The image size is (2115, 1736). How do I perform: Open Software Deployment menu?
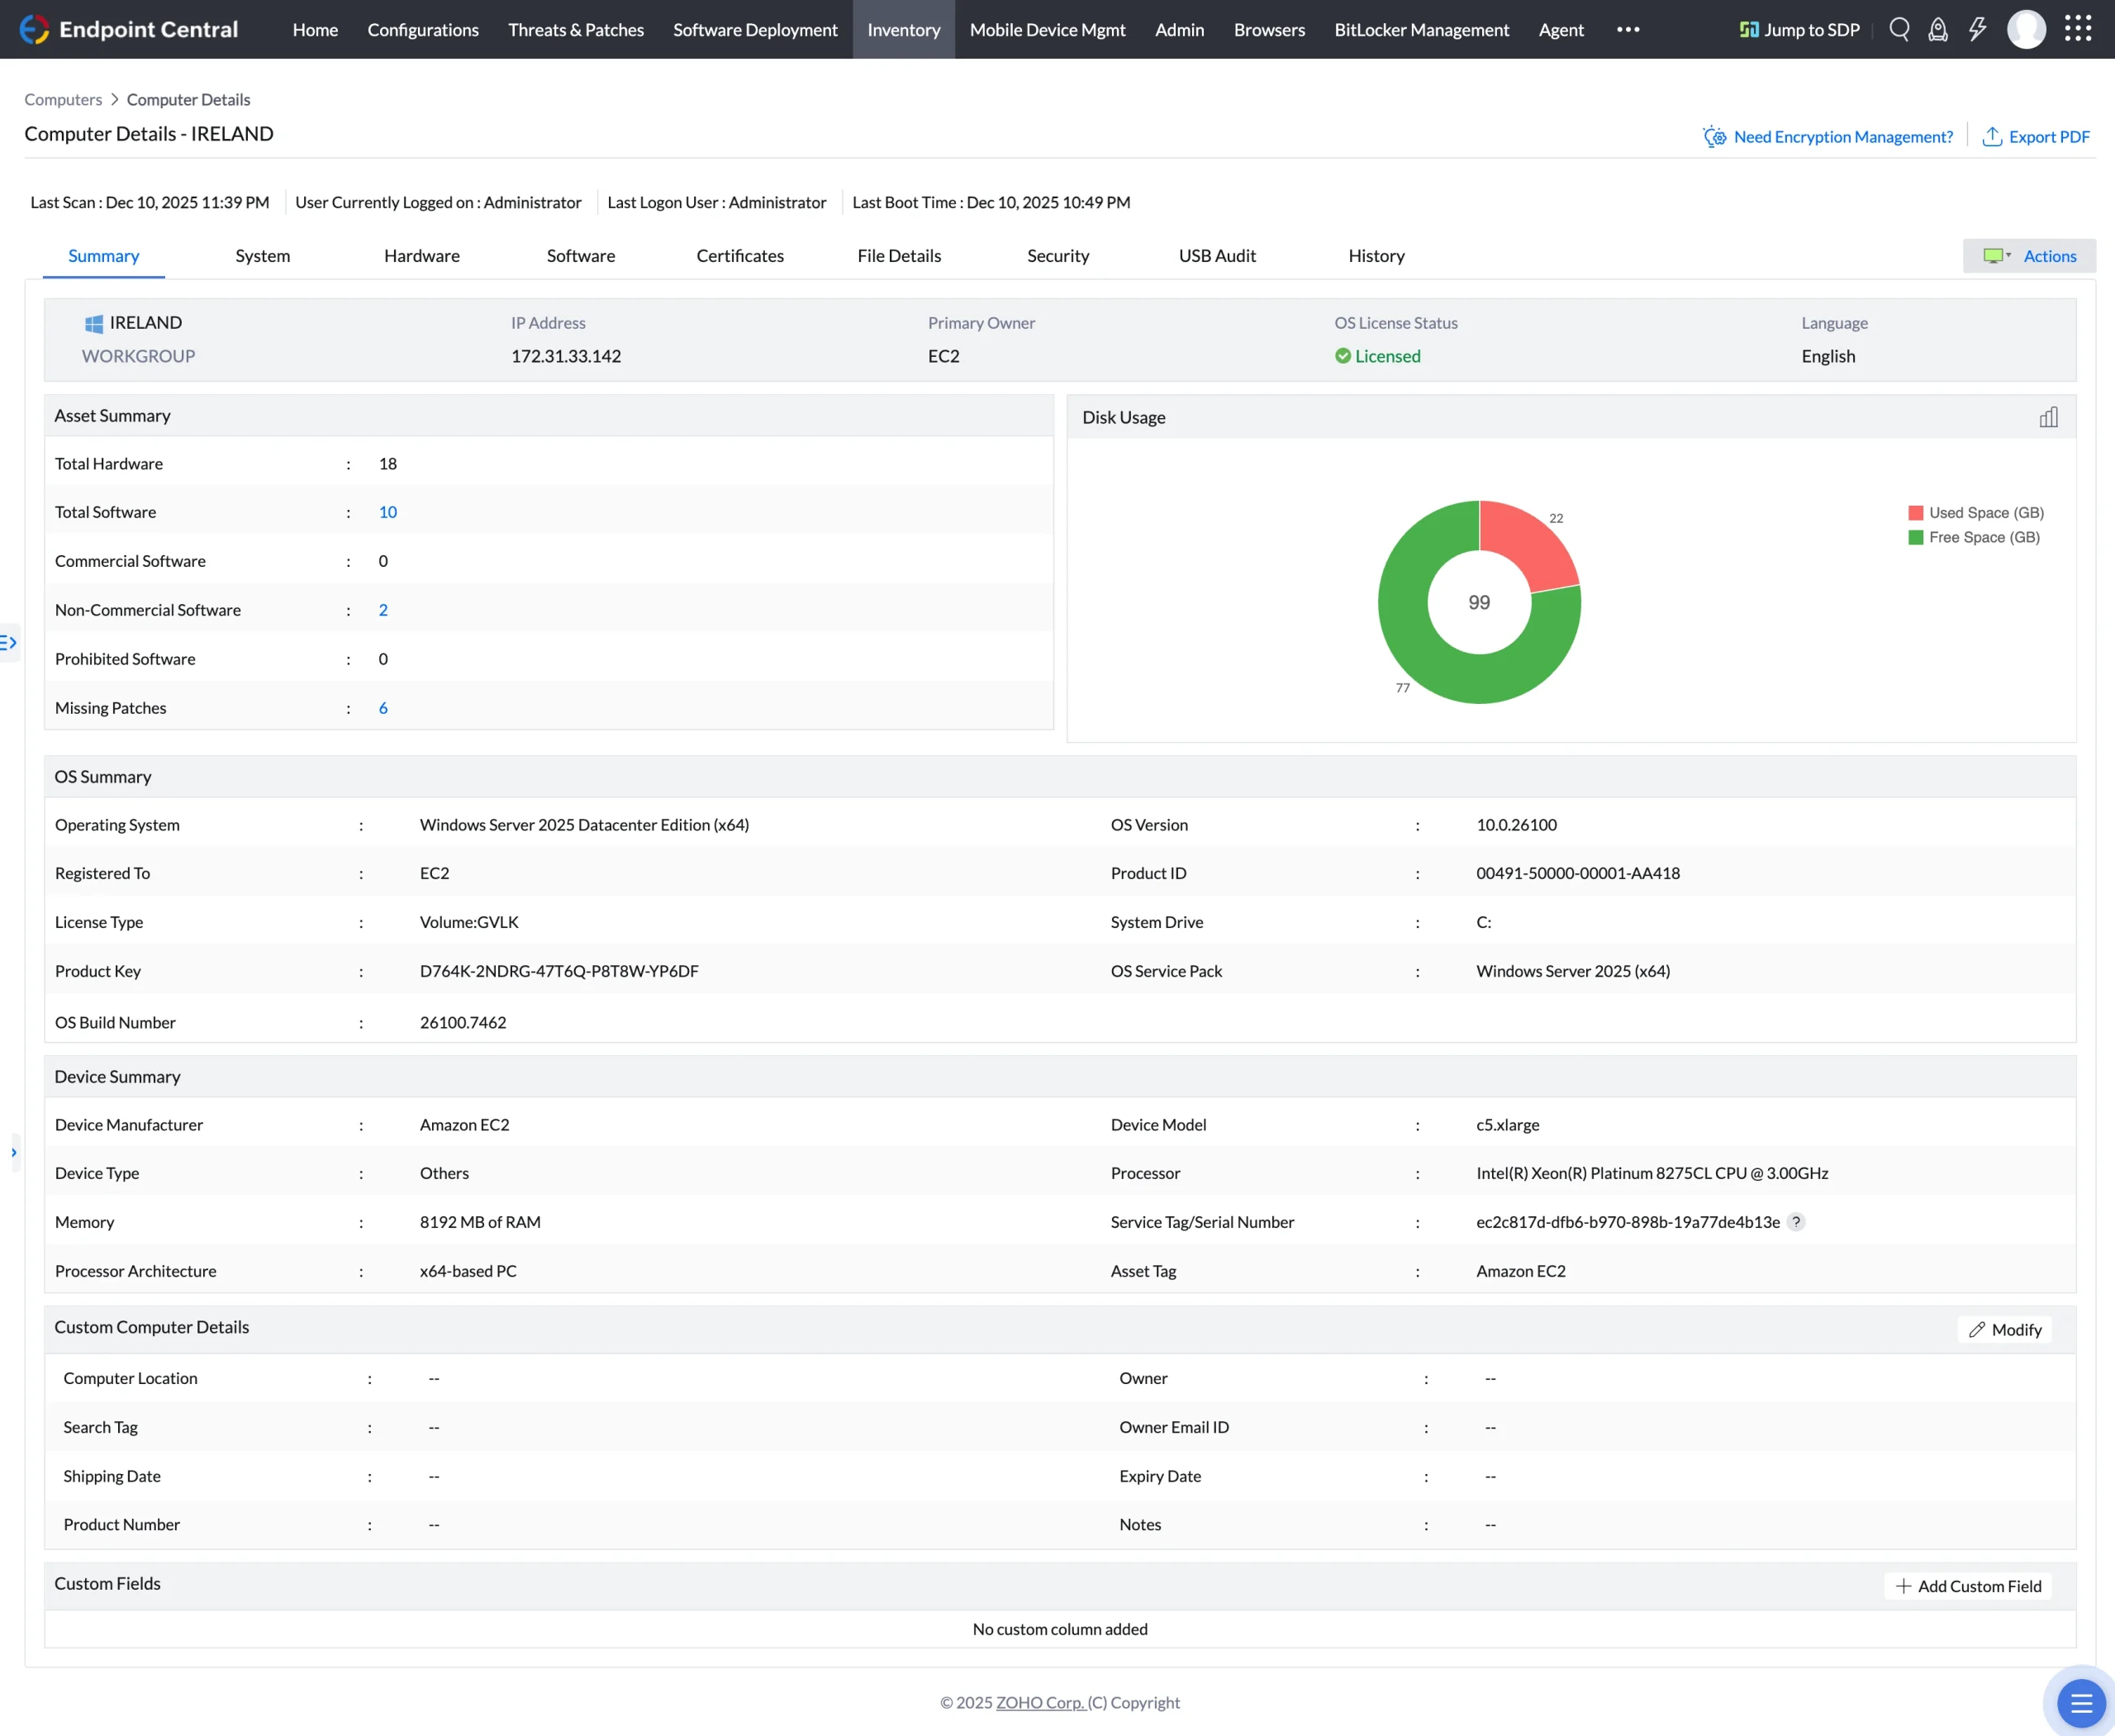(755, 30)
